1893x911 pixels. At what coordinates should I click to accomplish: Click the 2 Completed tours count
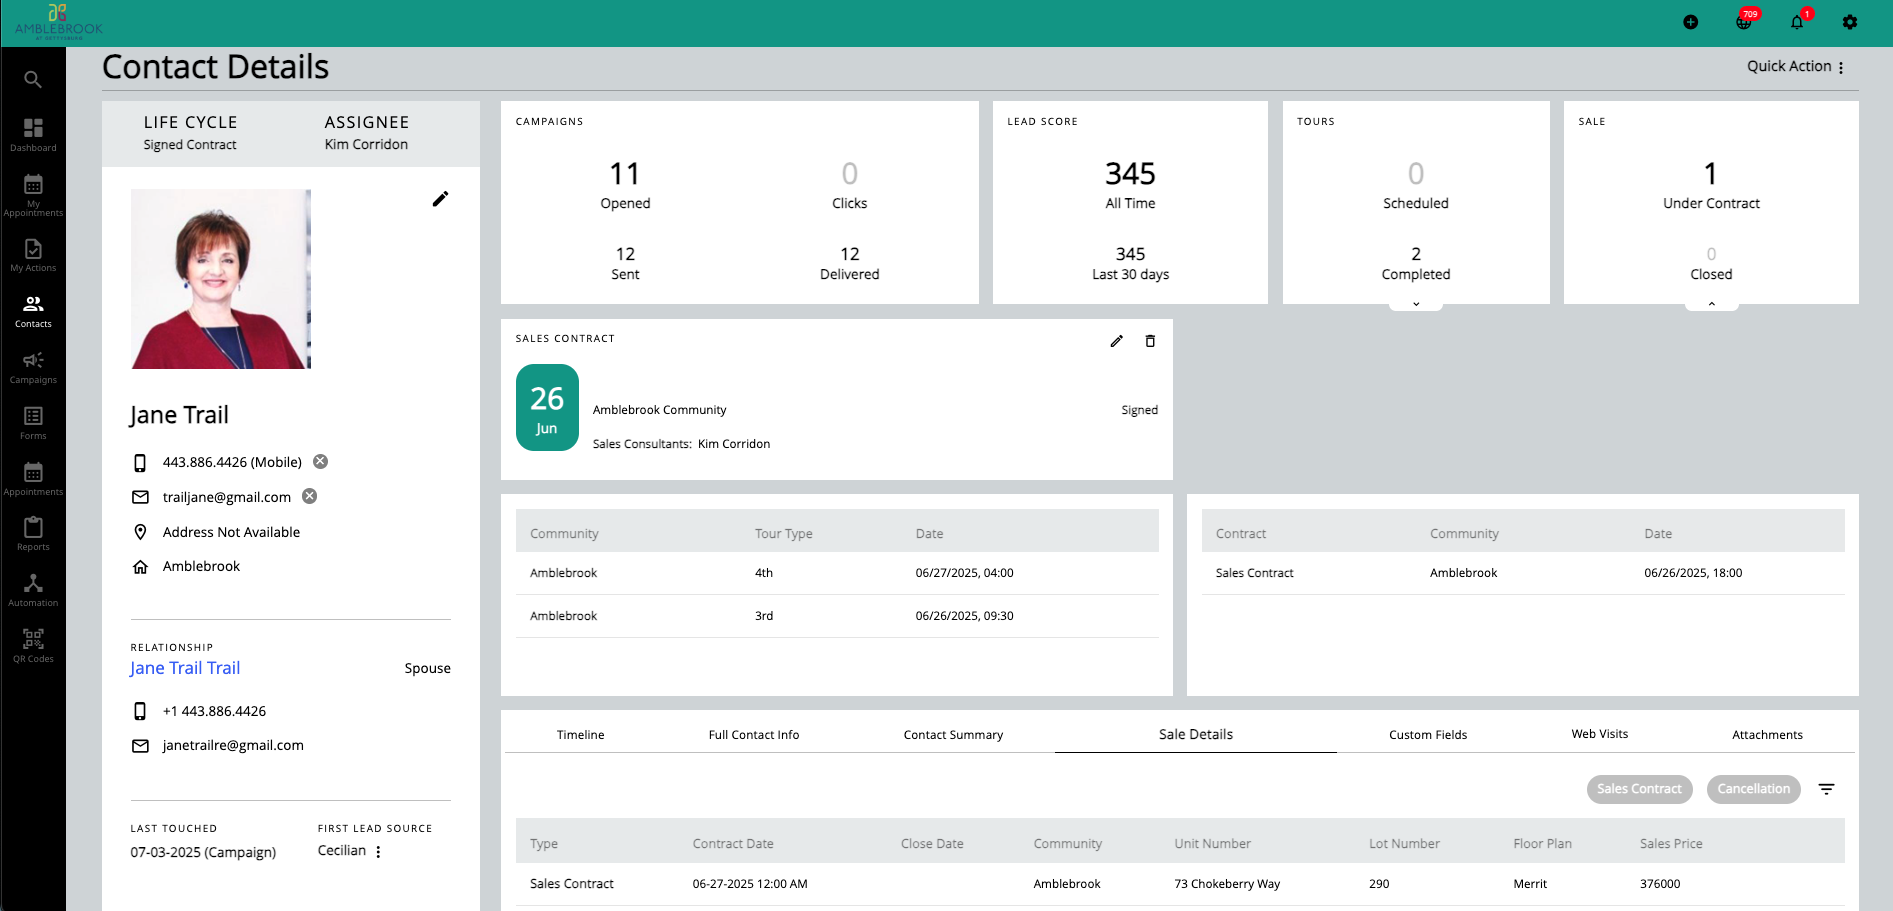point(1416,263)
